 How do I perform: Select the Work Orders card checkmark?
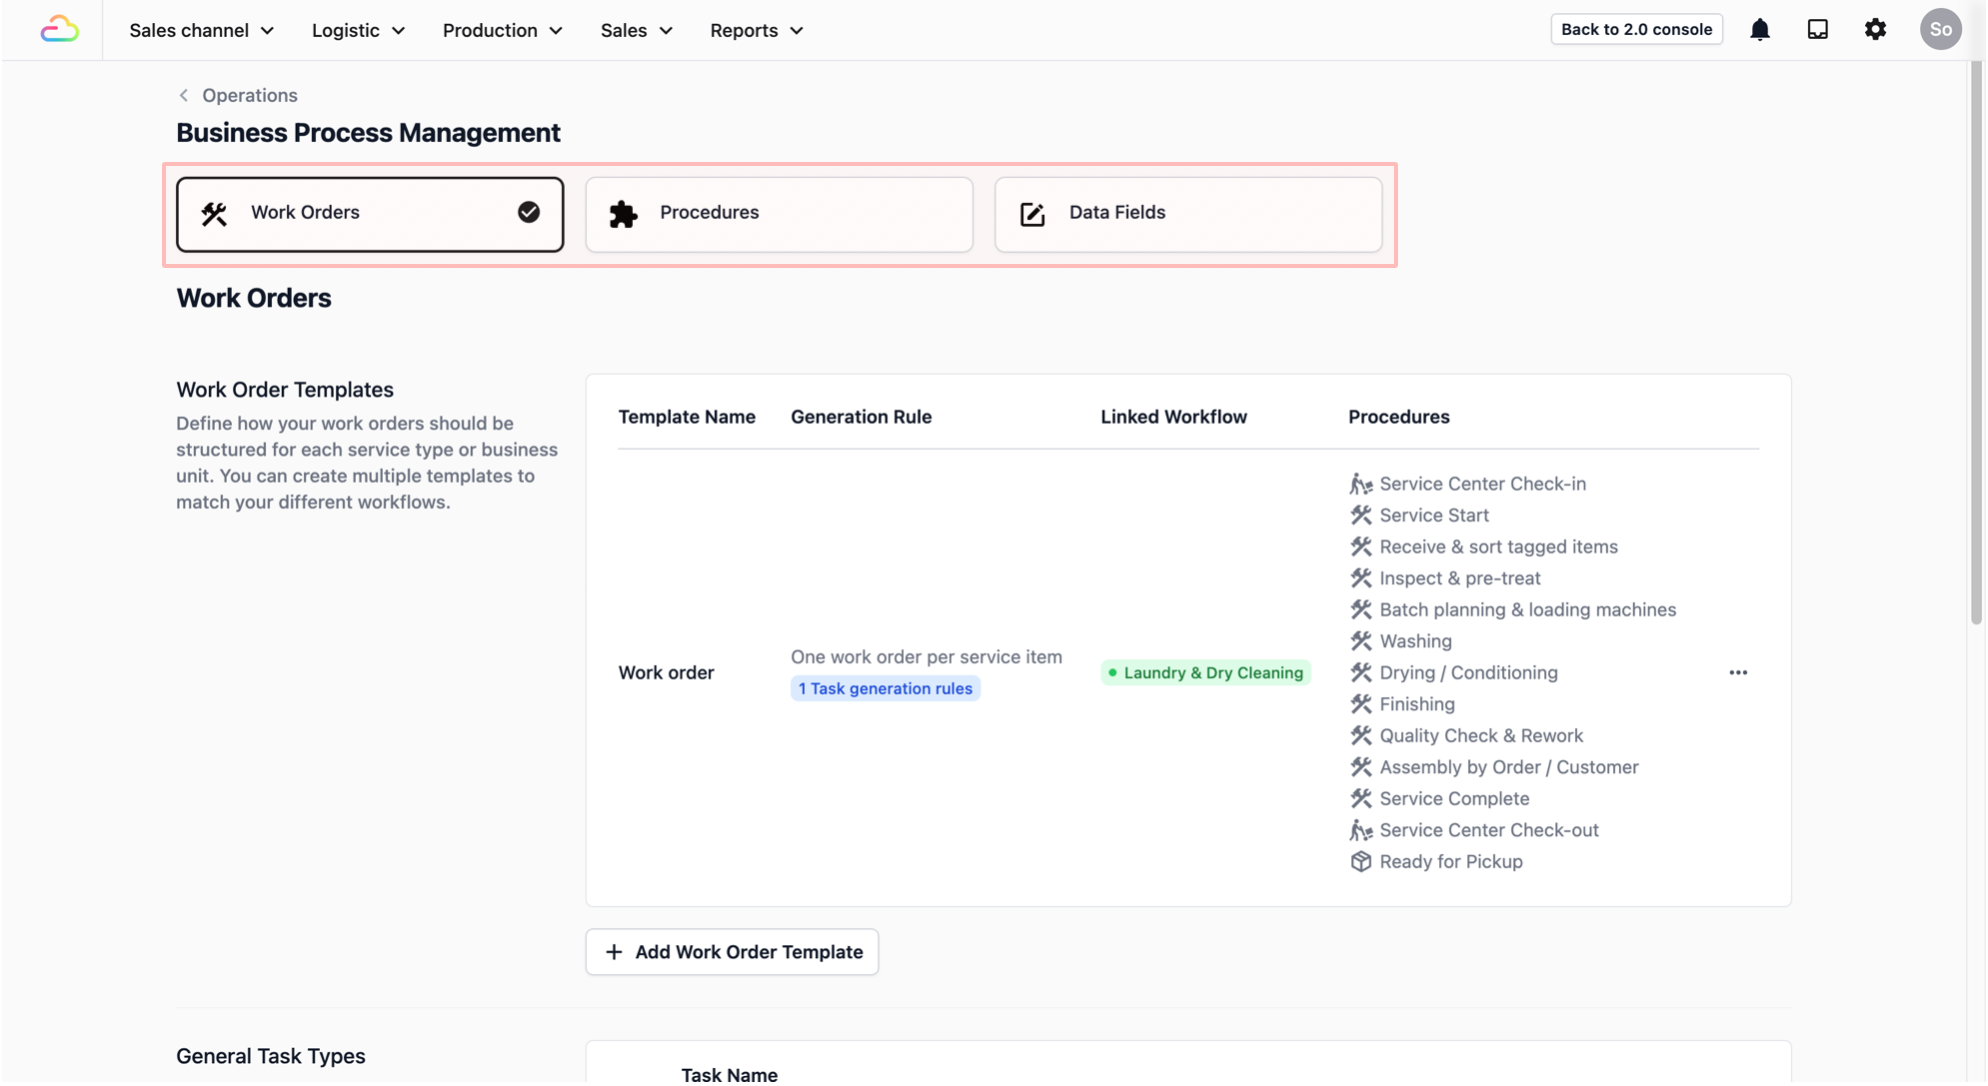tap(529, 212)
